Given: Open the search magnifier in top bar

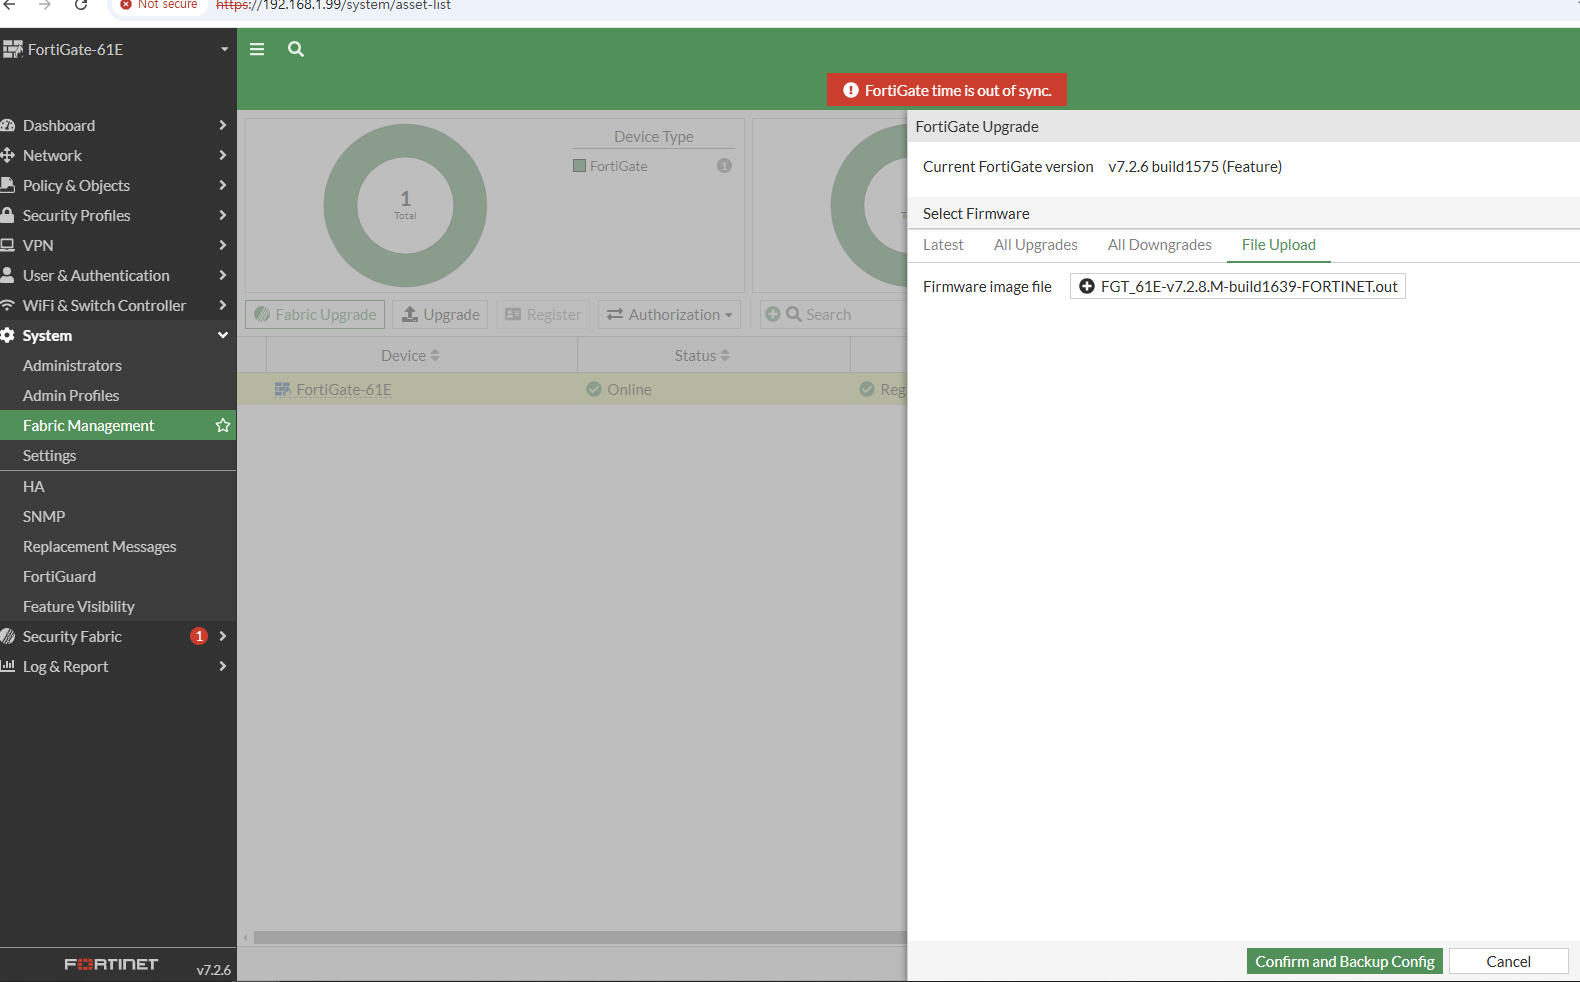Looking at the screenshot, I should click(296, 49).
